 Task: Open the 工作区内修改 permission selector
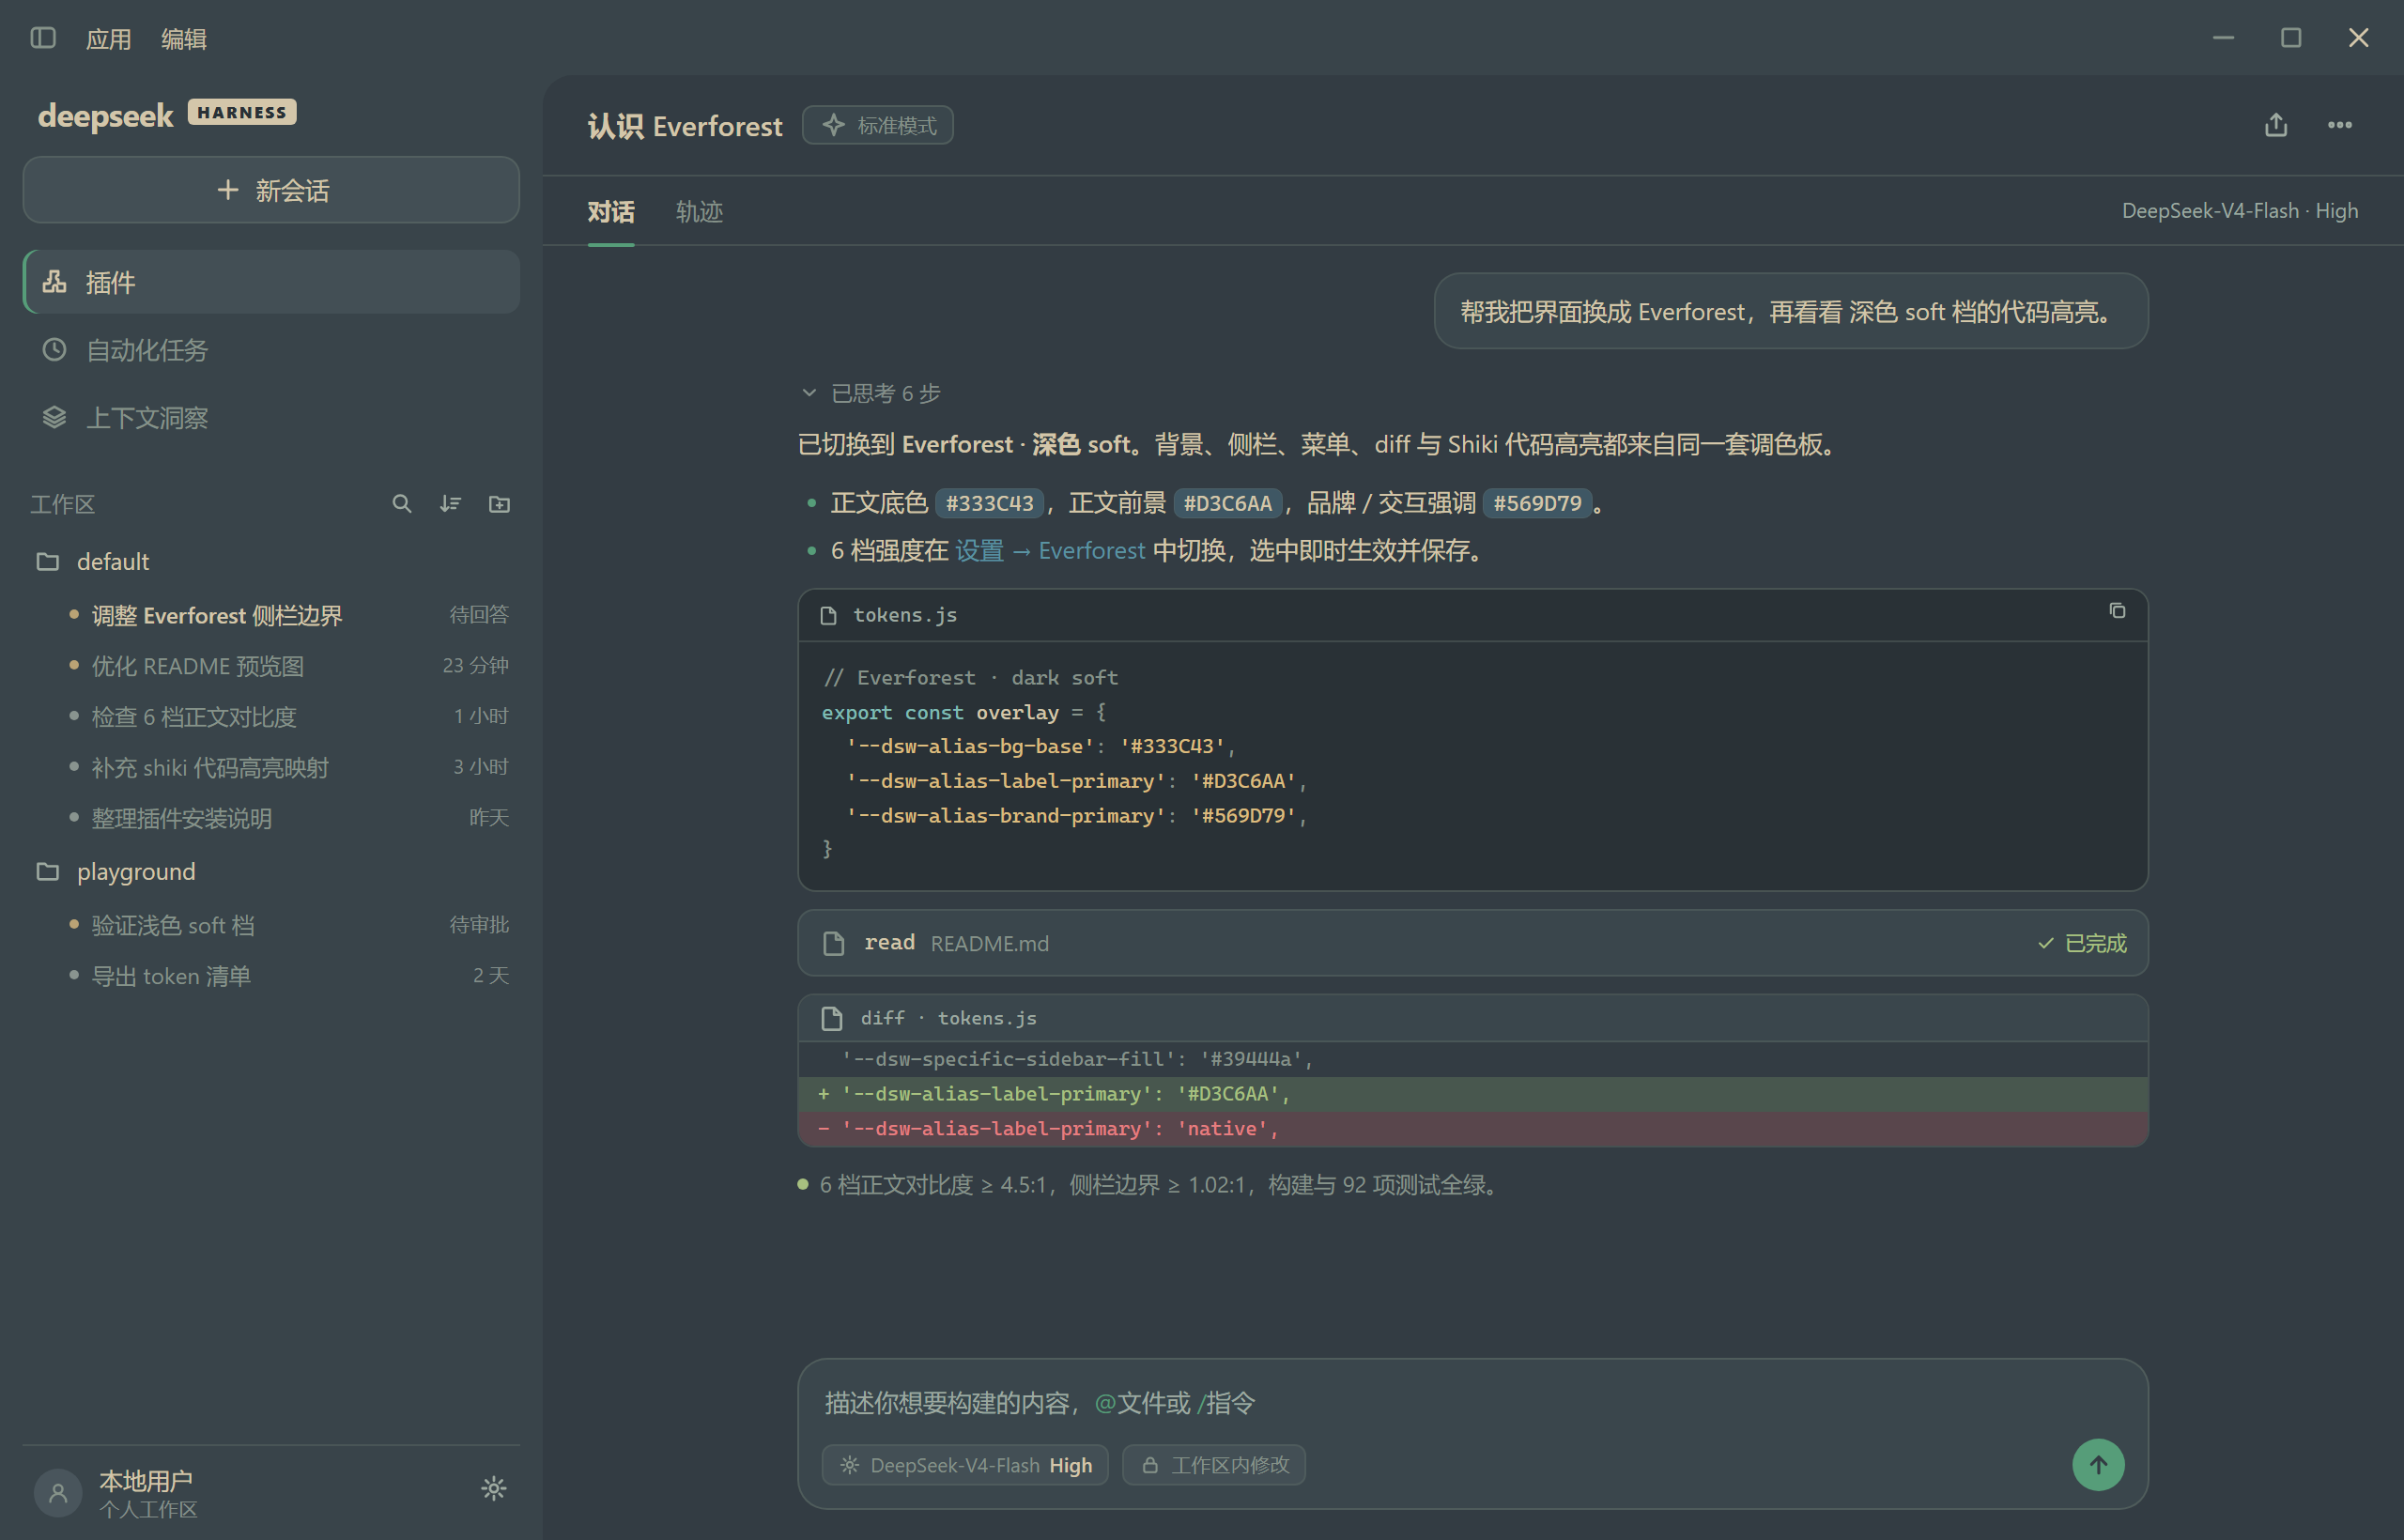1213,1465
